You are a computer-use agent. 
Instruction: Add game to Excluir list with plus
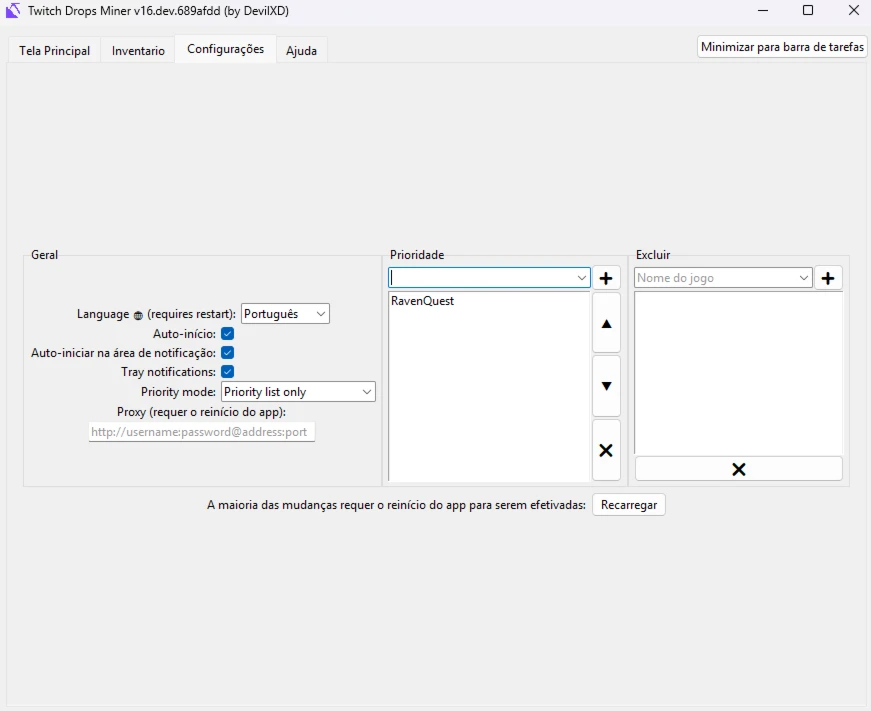(828, 278)
